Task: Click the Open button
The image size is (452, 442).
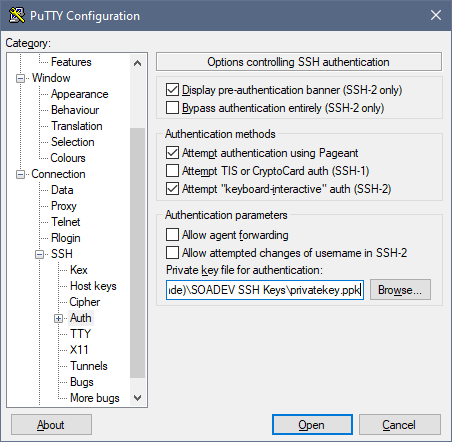Action: tap(312, 425)
